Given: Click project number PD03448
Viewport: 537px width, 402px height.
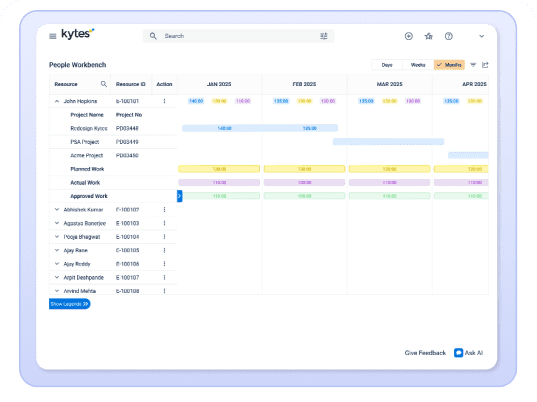Looking at the screenshot, I should point(127,128).
